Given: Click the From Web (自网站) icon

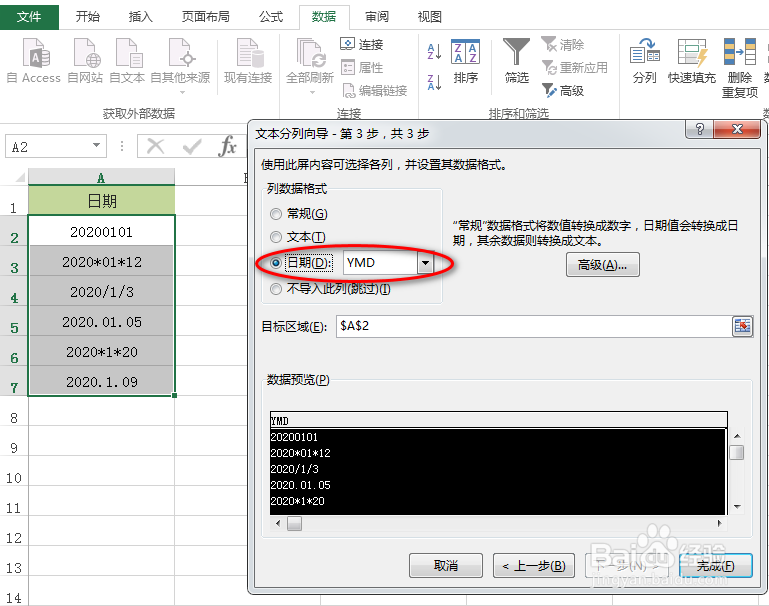Looking at the screenshot, I should click(85, 61).
